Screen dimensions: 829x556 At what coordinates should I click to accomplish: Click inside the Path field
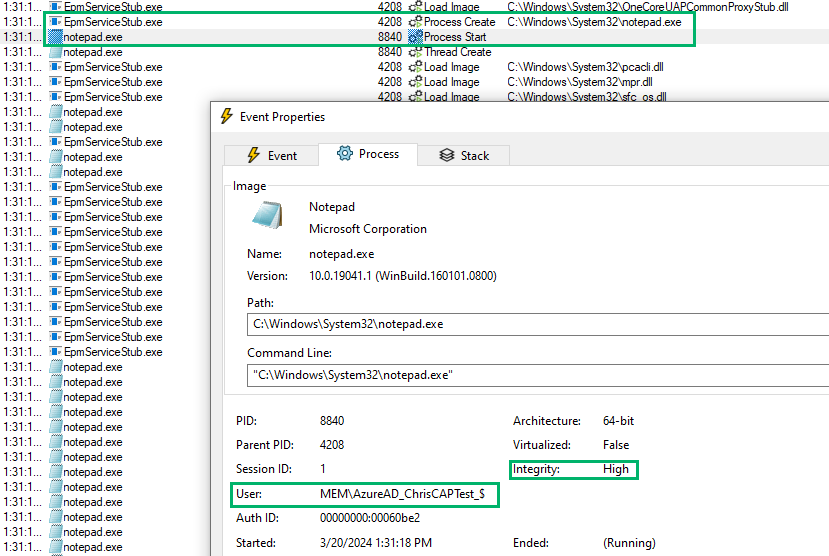tap(538, 324)
